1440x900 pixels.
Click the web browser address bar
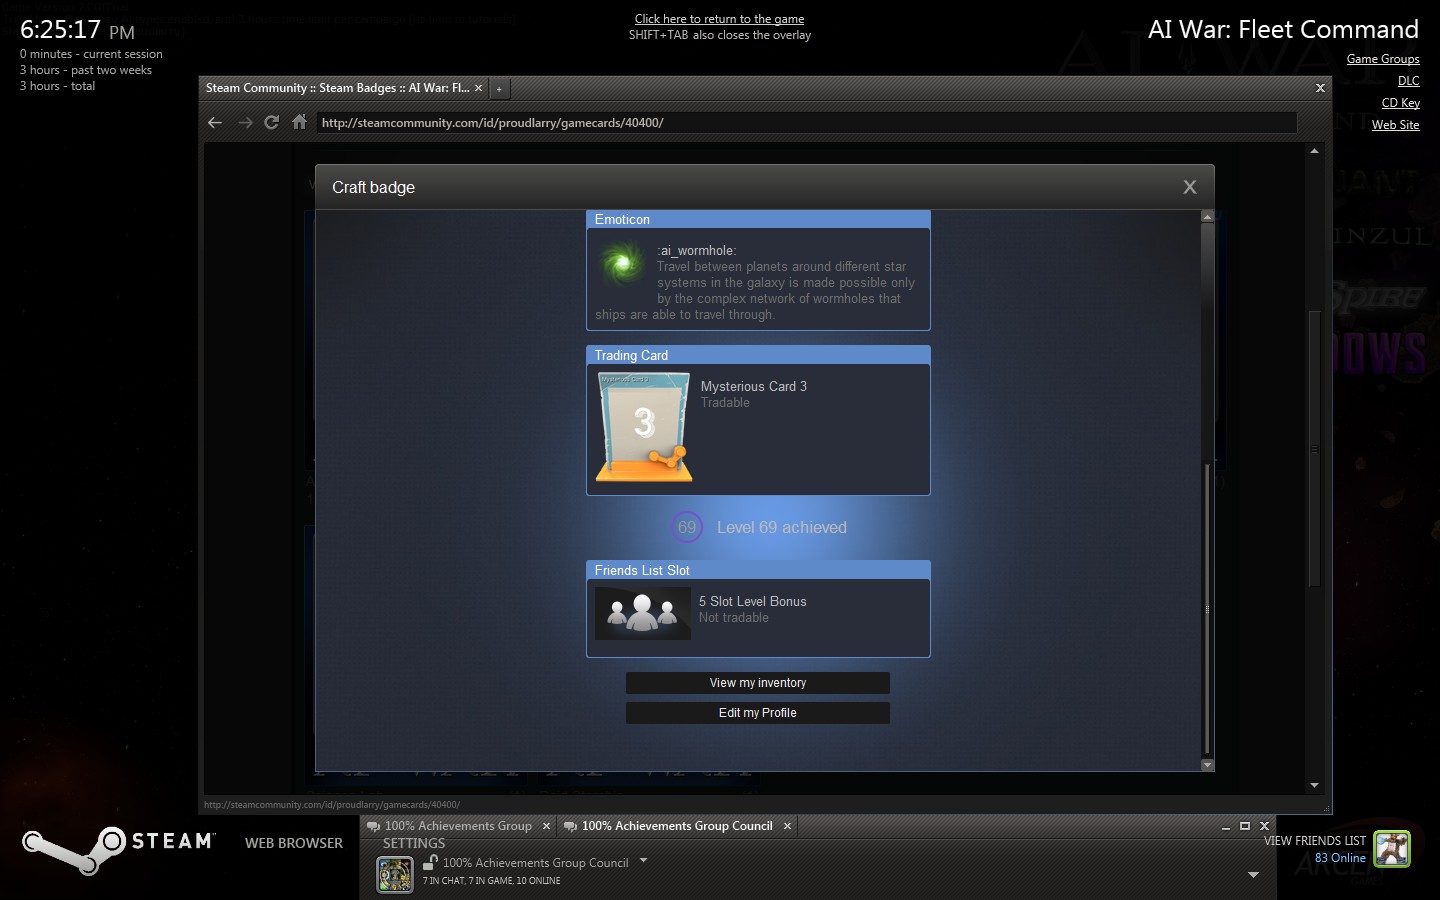807,123
